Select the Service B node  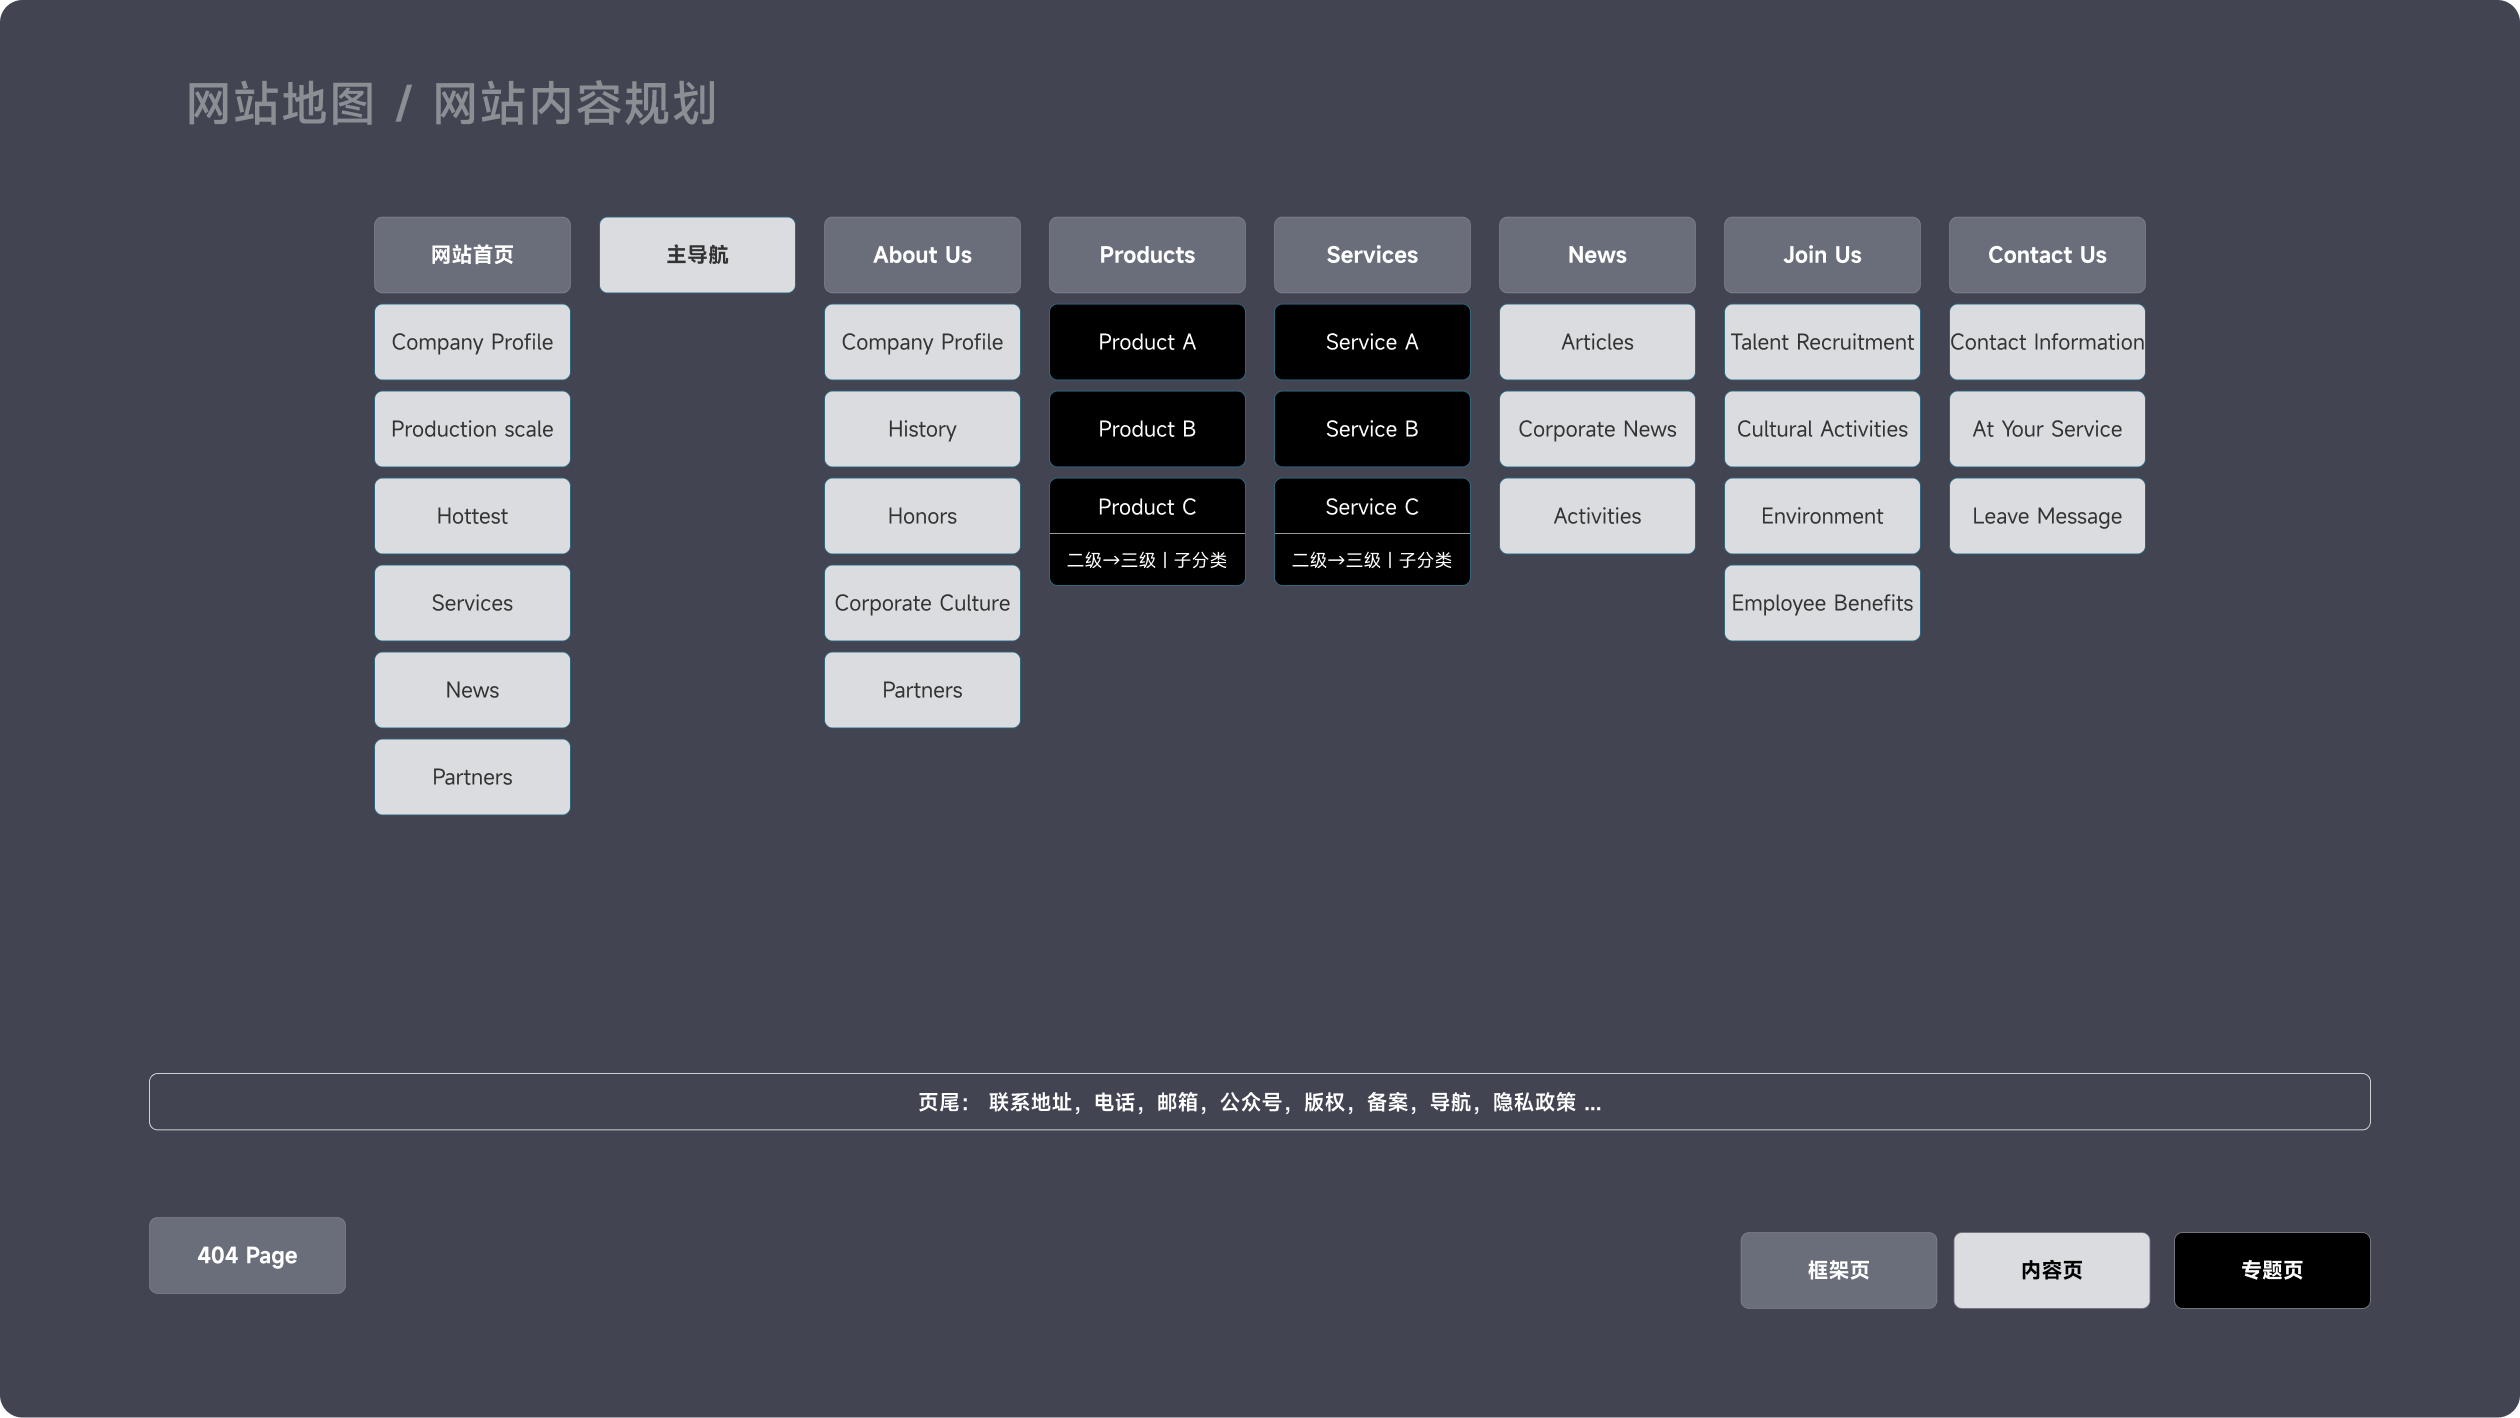(1371, 429)
